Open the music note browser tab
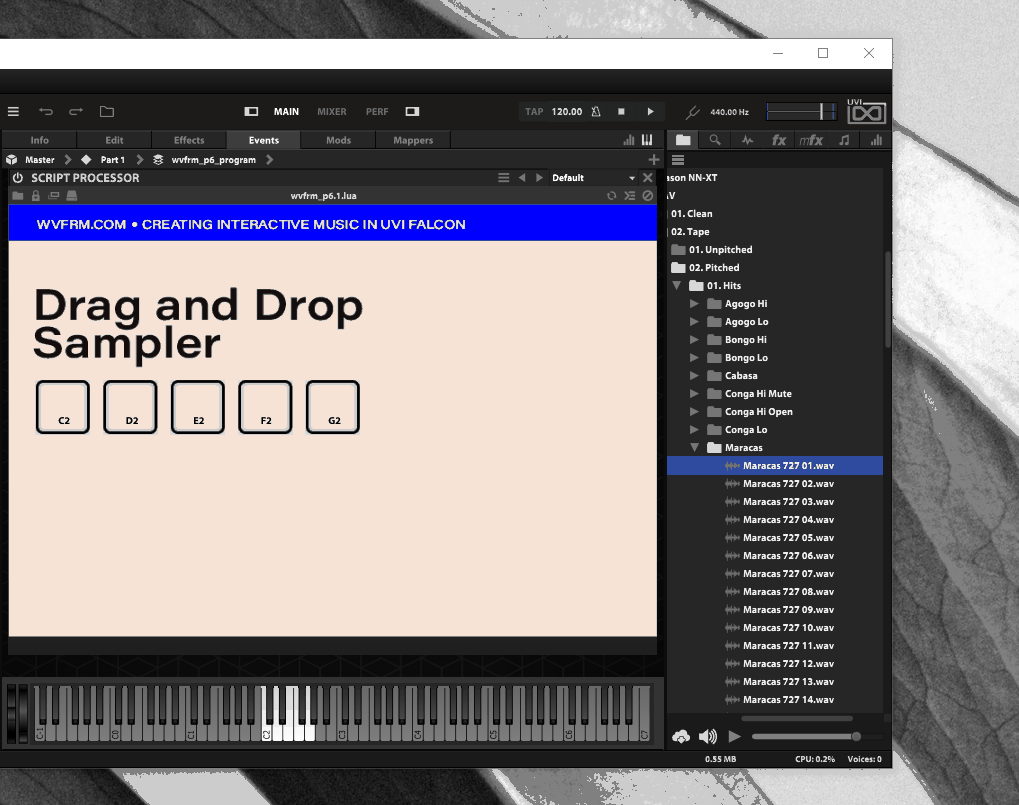This screenshot has width=1019, height=805. (844, 140)
